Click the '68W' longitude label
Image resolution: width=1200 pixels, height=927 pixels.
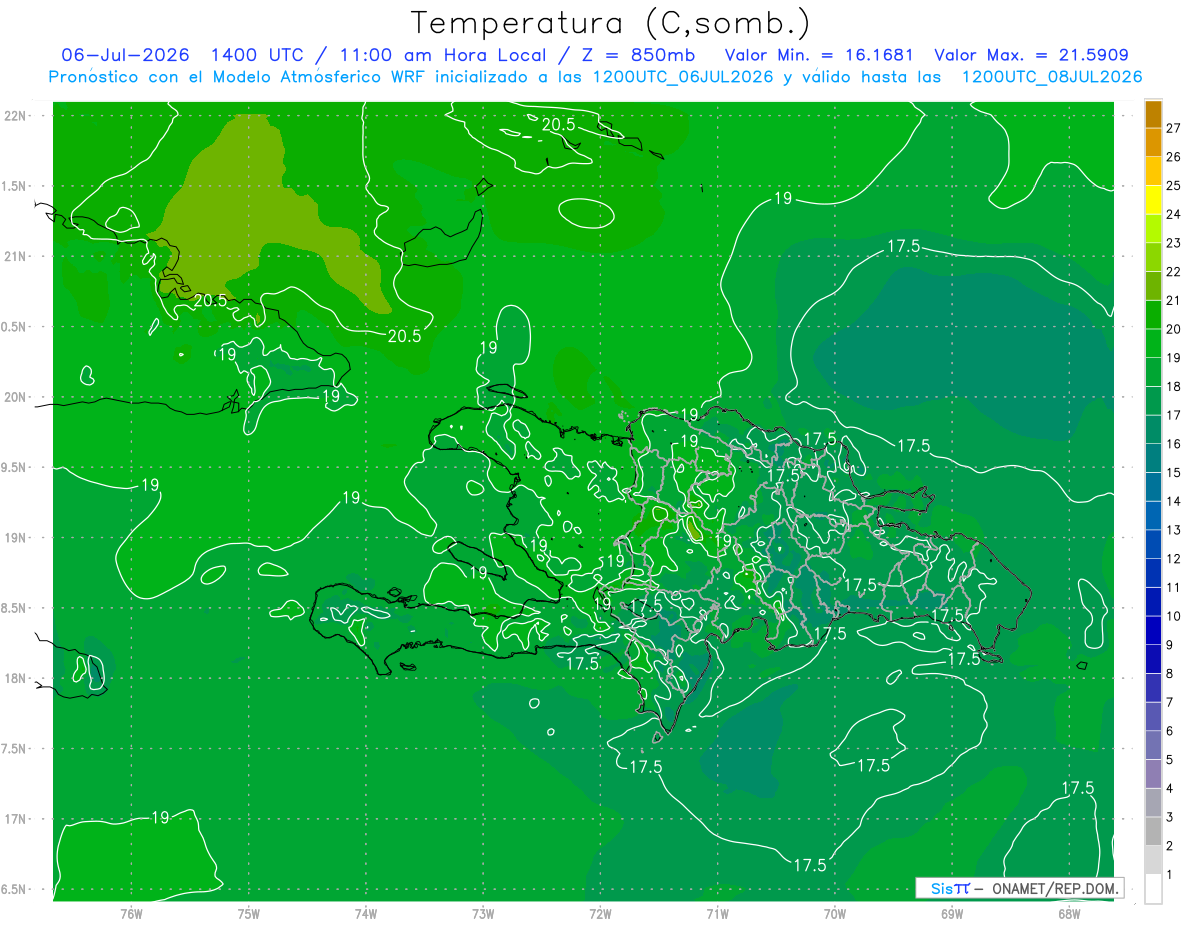1069,913
